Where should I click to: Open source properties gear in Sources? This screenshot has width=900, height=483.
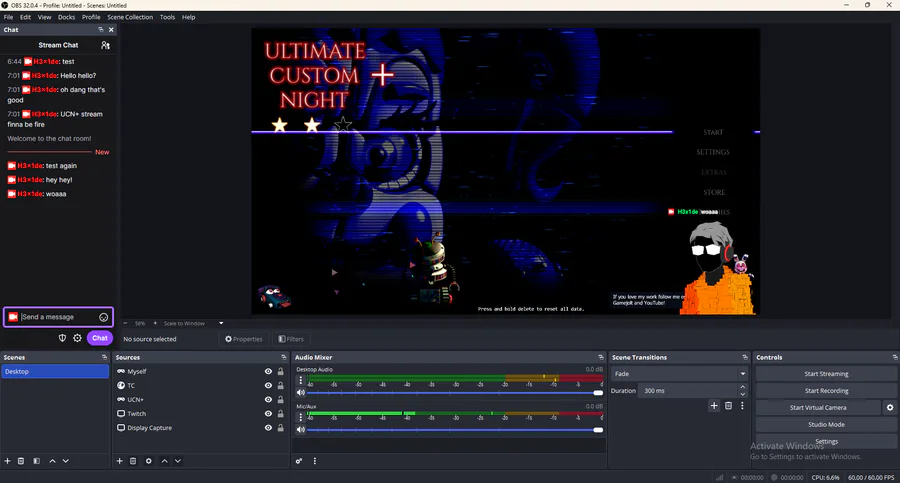tap(149, 461)
